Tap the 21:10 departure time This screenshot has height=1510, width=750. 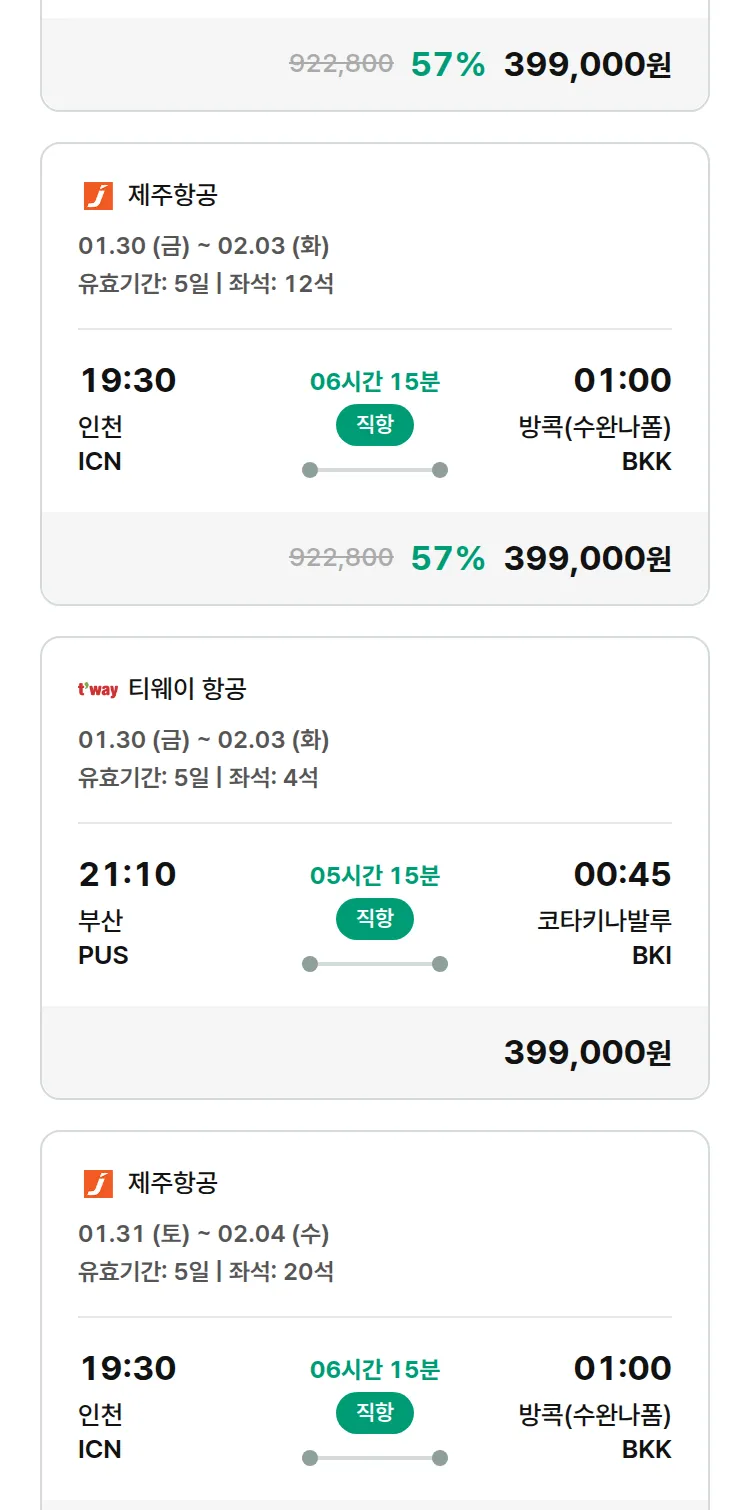click(128, 874)
